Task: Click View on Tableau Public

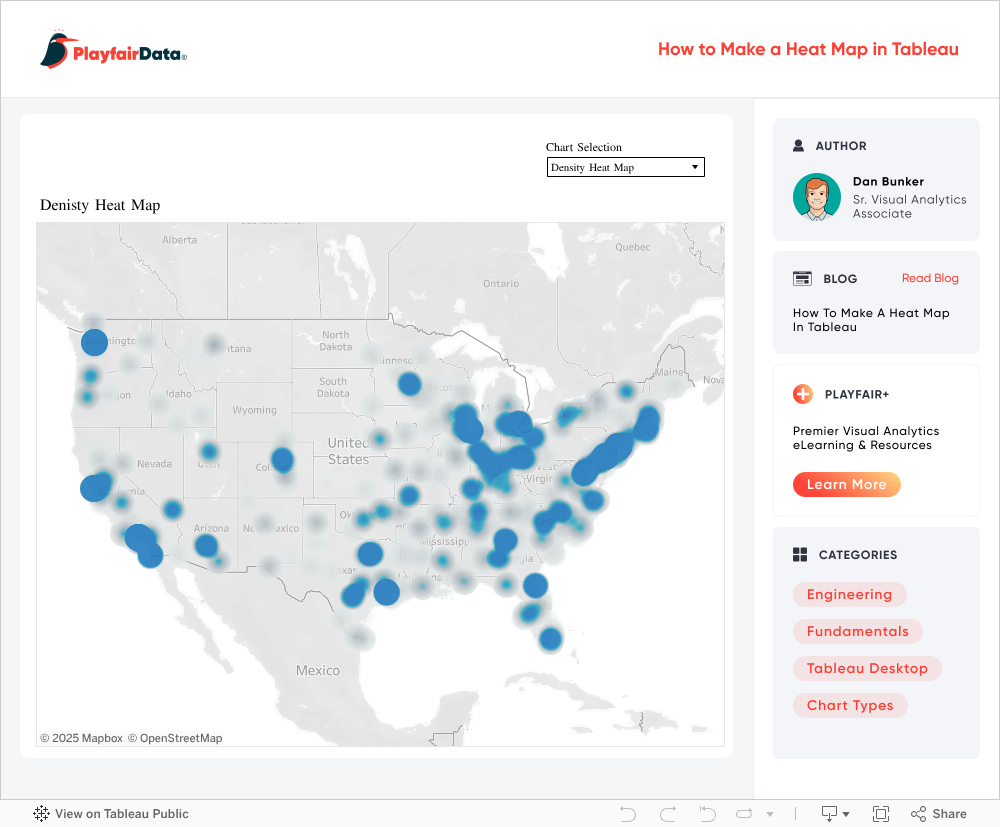Action: (111, 814)
